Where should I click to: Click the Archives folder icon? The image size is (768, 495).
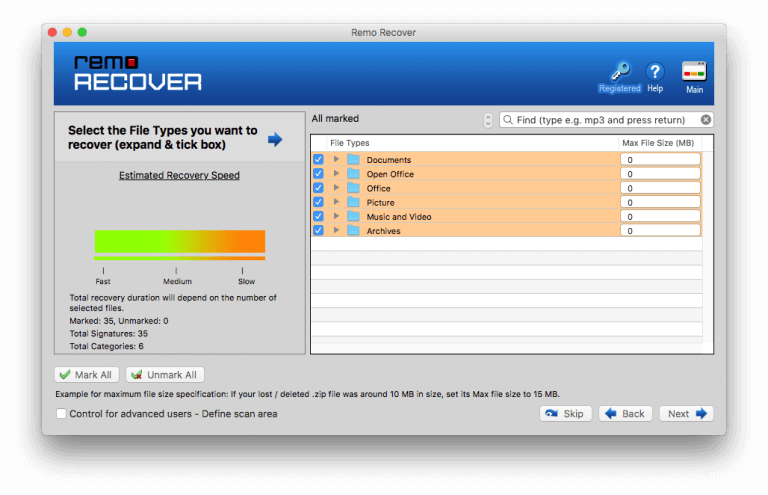353,231
